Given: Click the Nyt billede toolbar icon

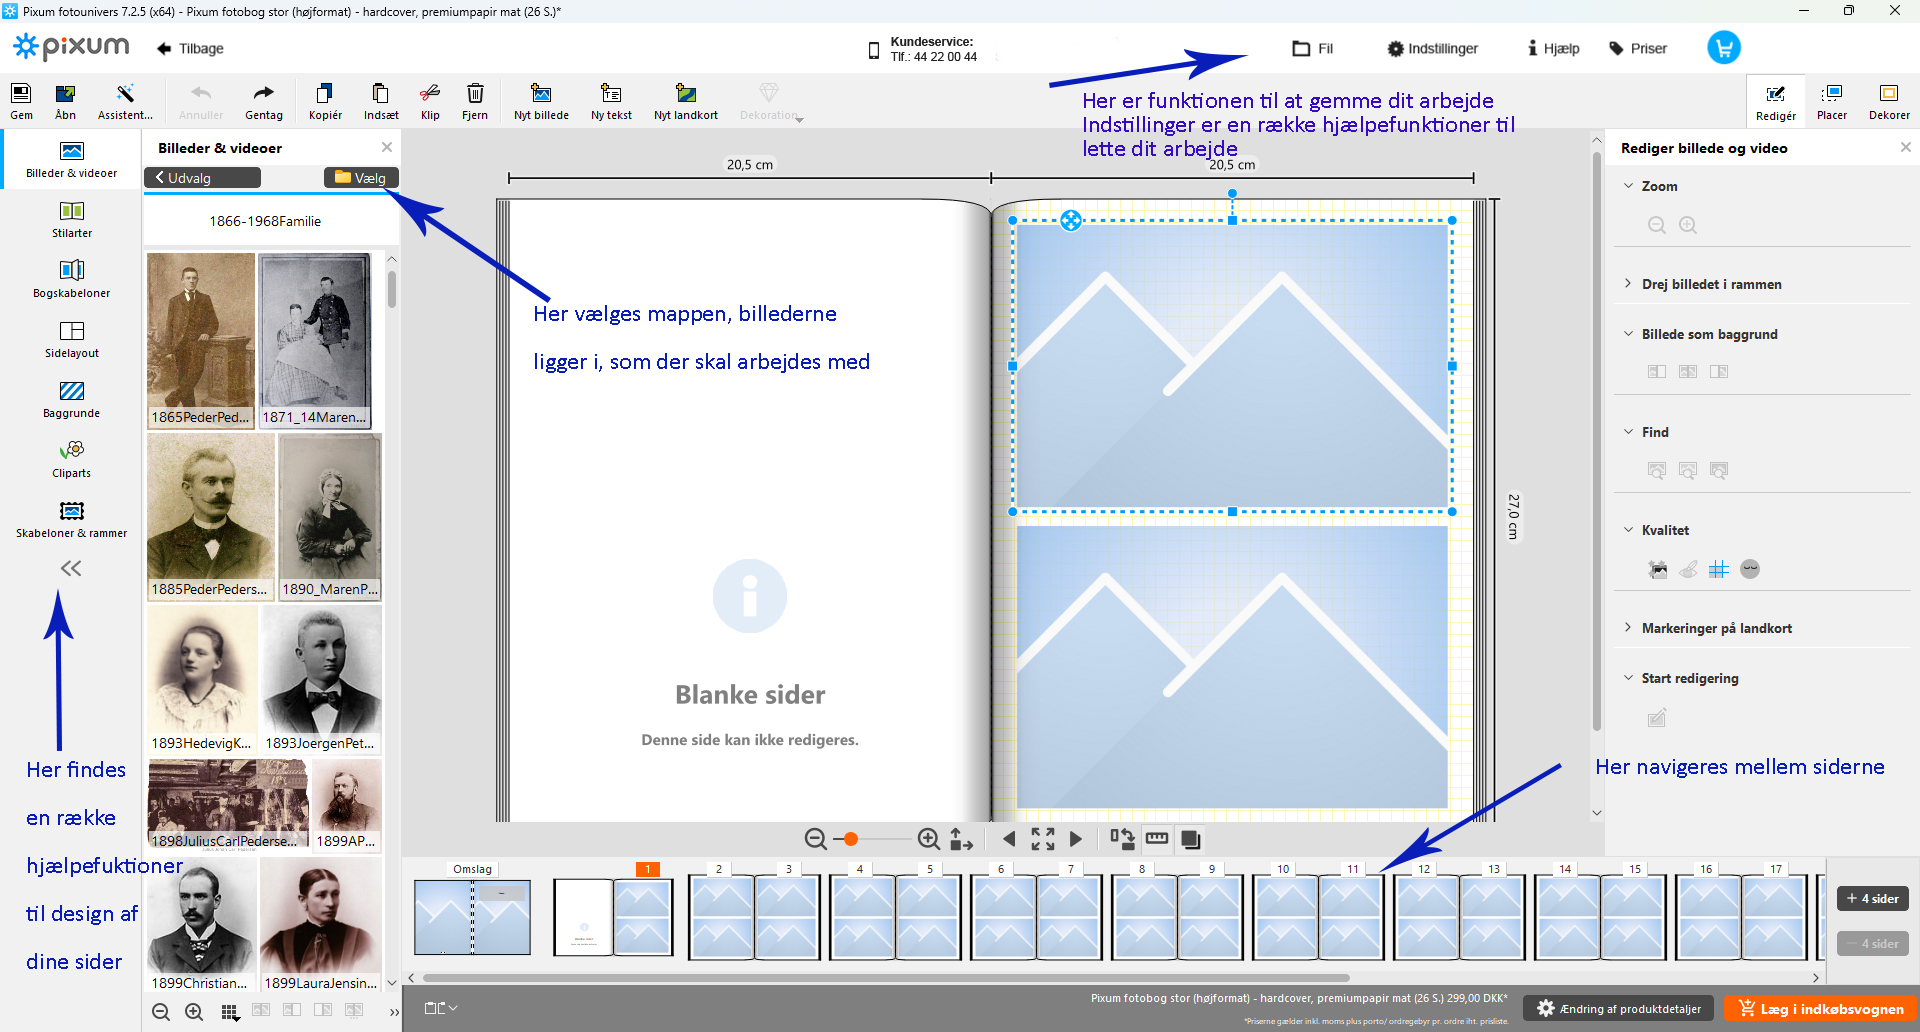Looking at the screenshot, I should point(541,101).
